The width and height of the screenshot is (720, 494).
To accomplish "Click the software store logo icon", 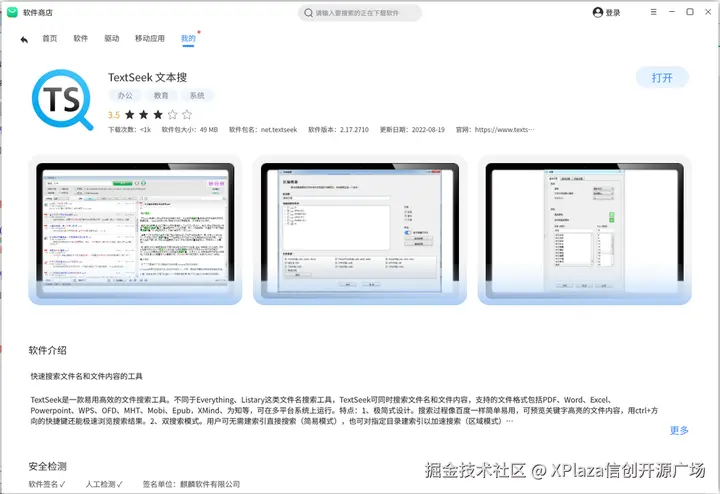I will coord(12,12).
